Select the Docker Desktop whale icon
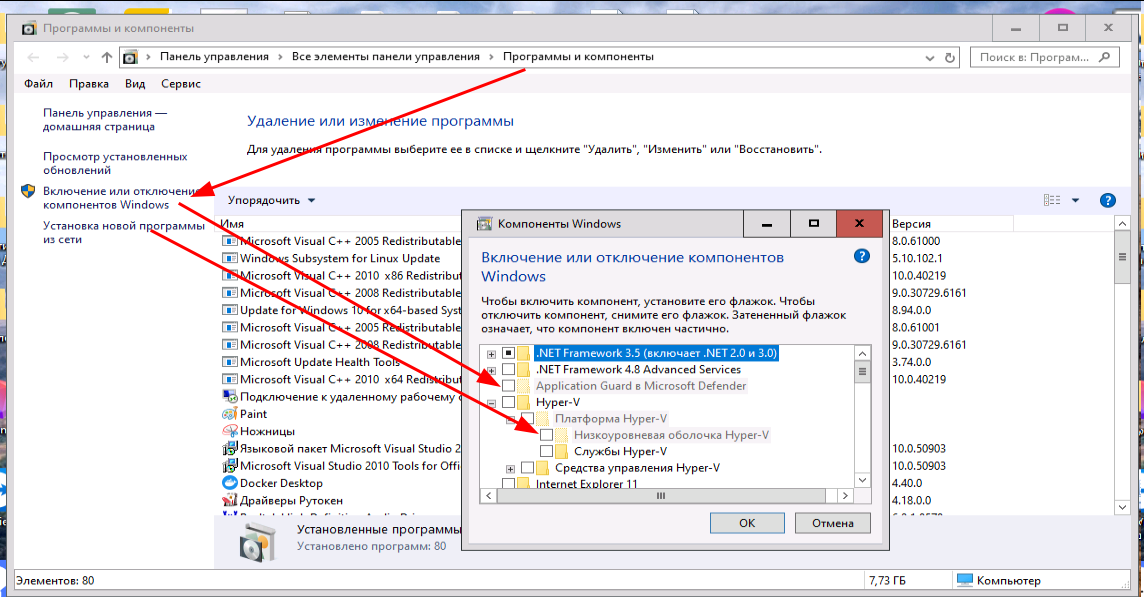The height and width of the screenshot is (597, 1144). pos(230,483)
